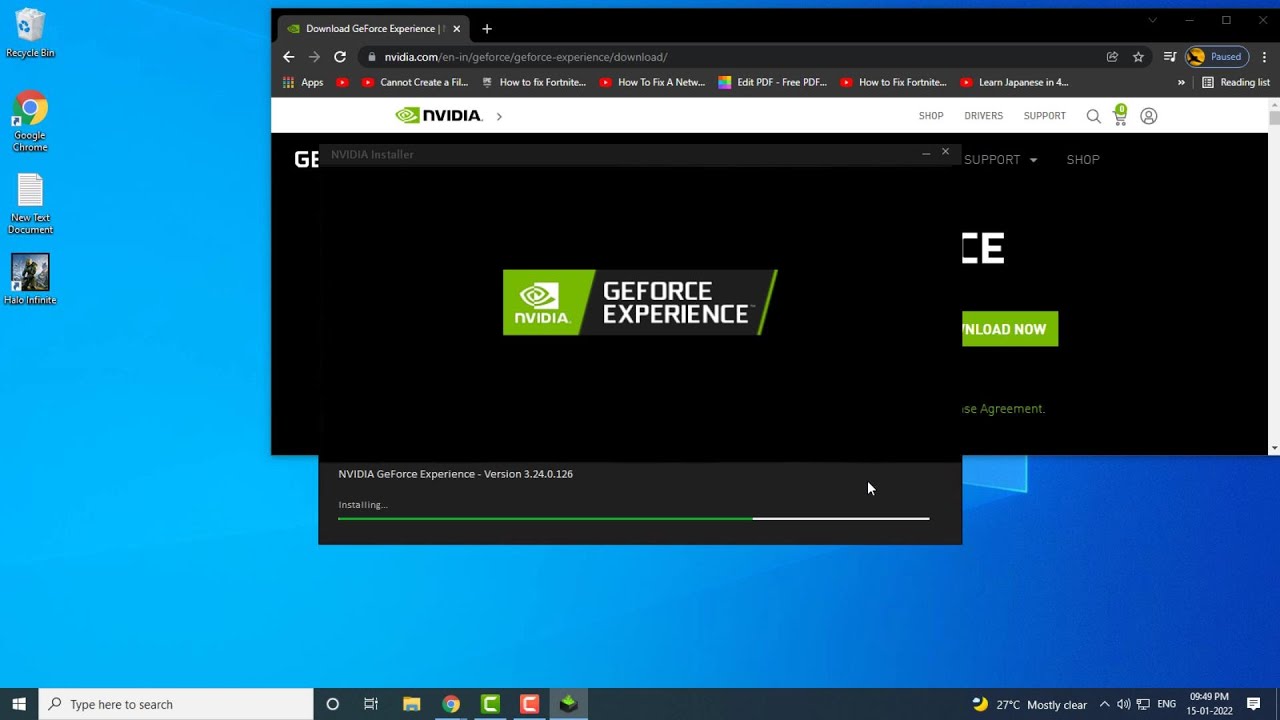The width and height of the screenshot is (1280, 720).
Task: Click the NVIDIA site search icon
Action: click(1093, 116)
